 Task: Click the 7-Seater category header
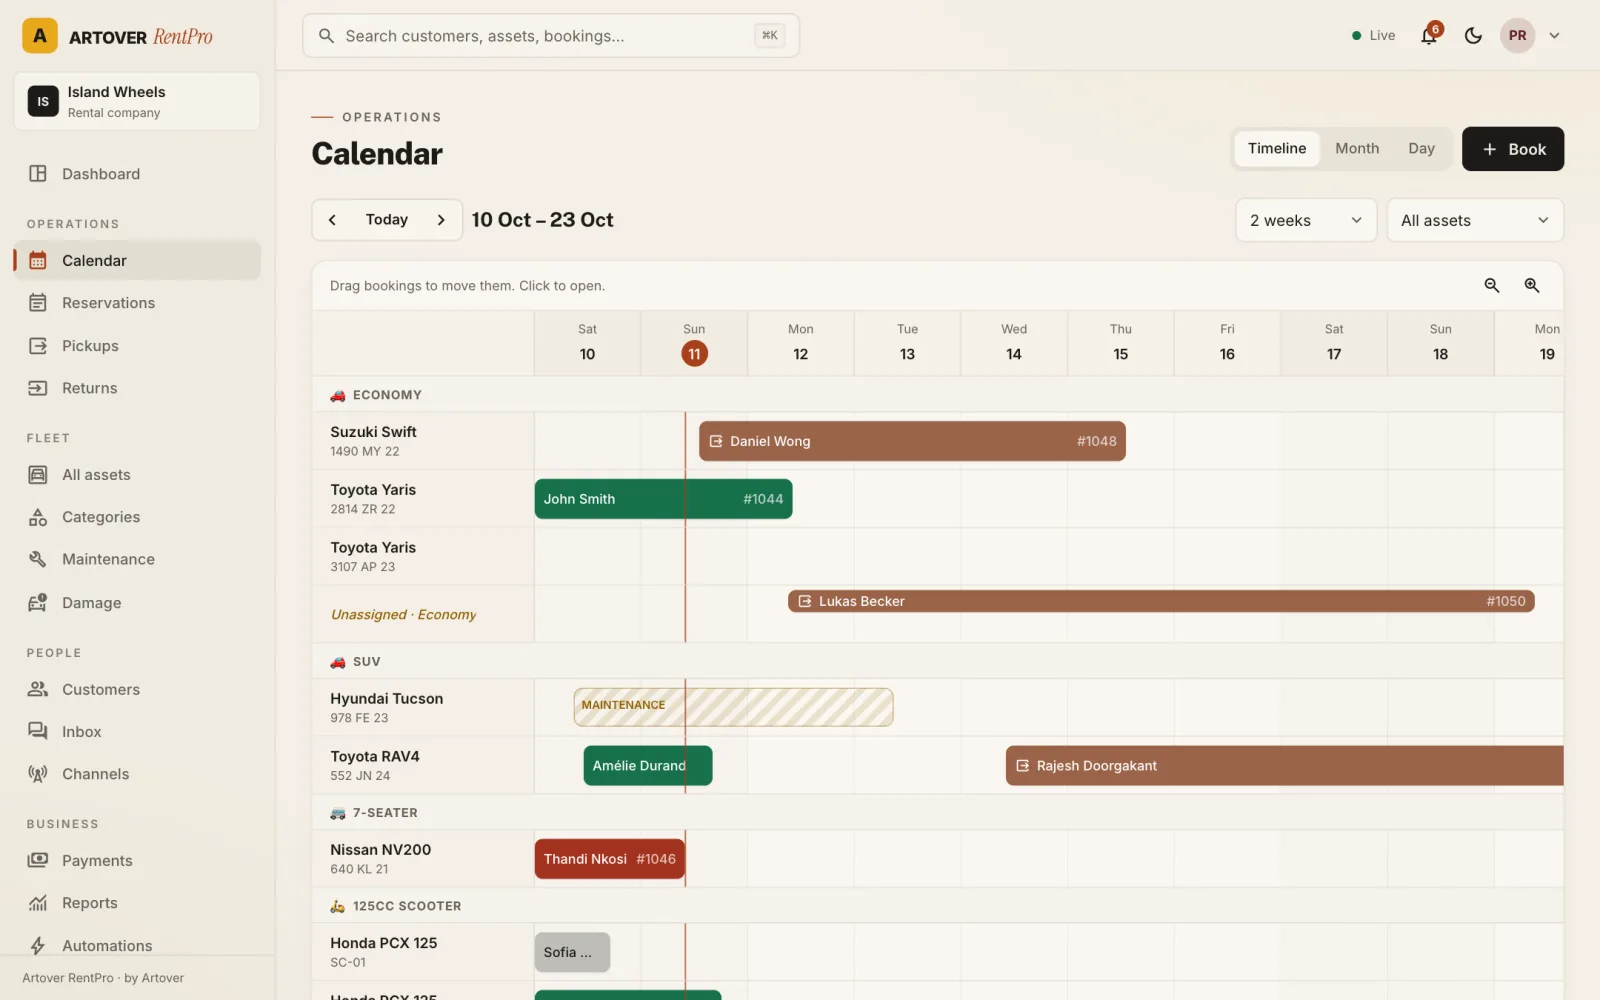937,813
